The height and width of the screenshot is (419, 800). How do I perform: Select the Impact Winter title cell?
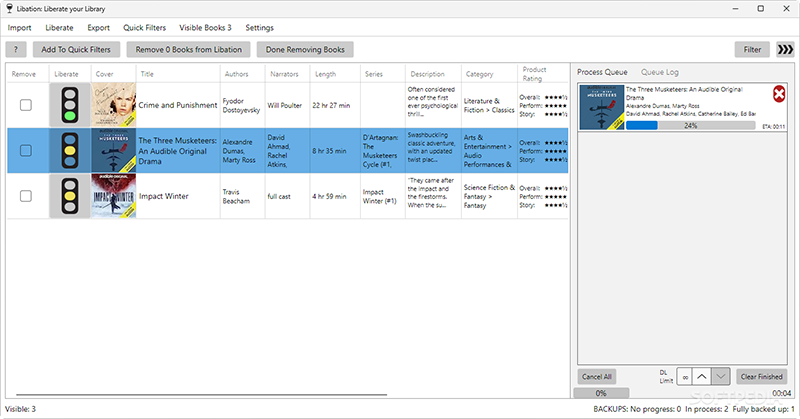(x=178, y=196)
